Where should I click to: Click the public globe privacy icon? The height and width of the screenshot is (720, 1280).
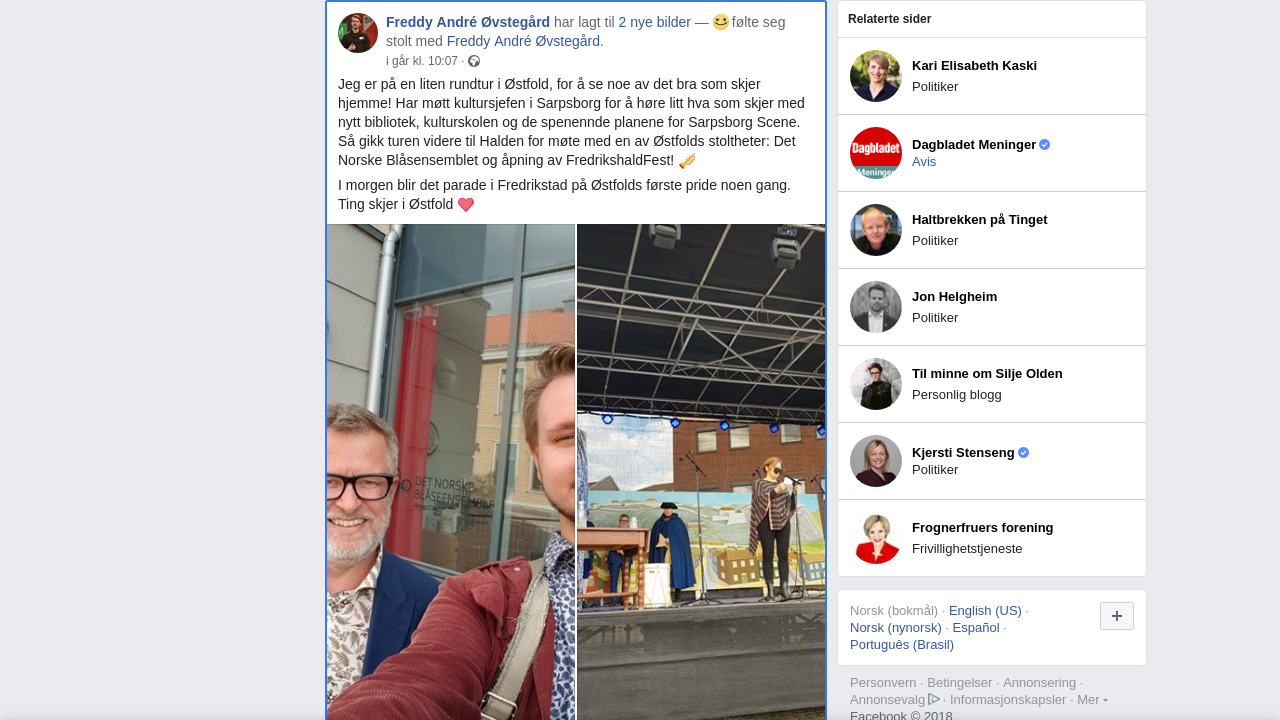click(474, 61)
